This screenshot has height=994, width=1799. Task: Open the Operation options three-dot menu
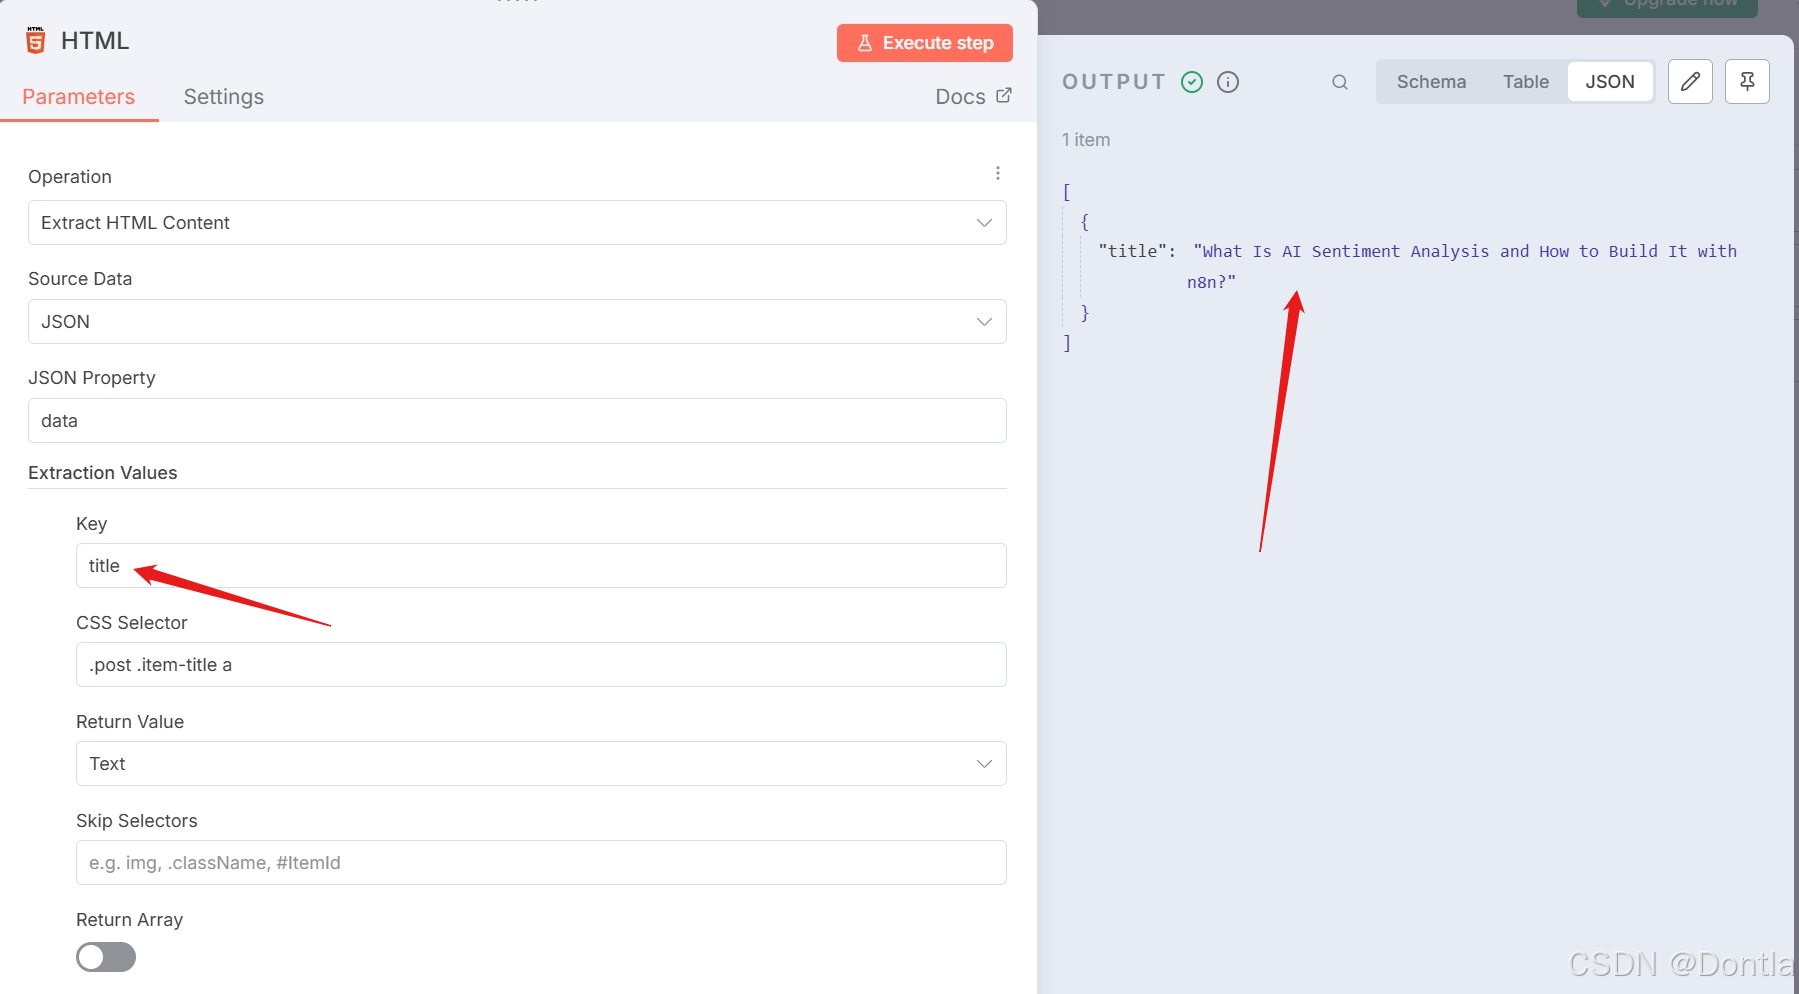[997, 173]
